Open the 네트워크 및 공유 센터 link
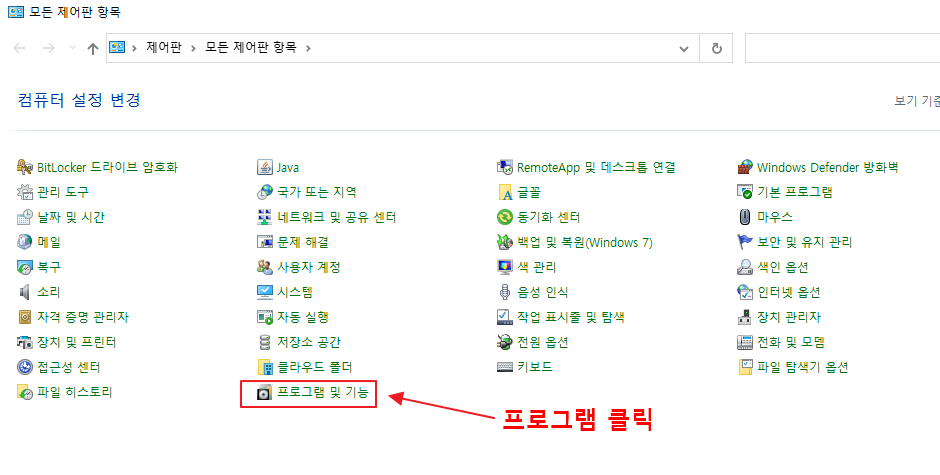940x475 pixels. click(336, 217)
